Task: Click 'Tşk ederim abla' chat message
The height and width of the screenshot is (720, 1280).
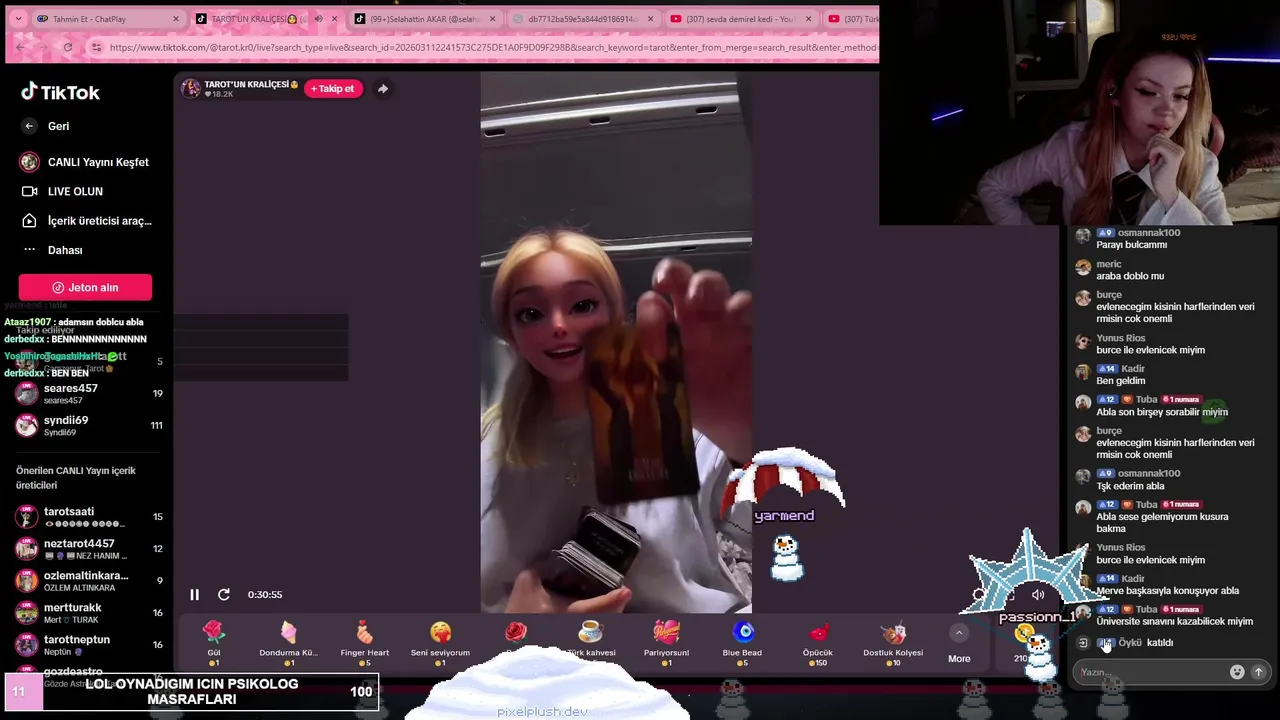Action: 1131,486
